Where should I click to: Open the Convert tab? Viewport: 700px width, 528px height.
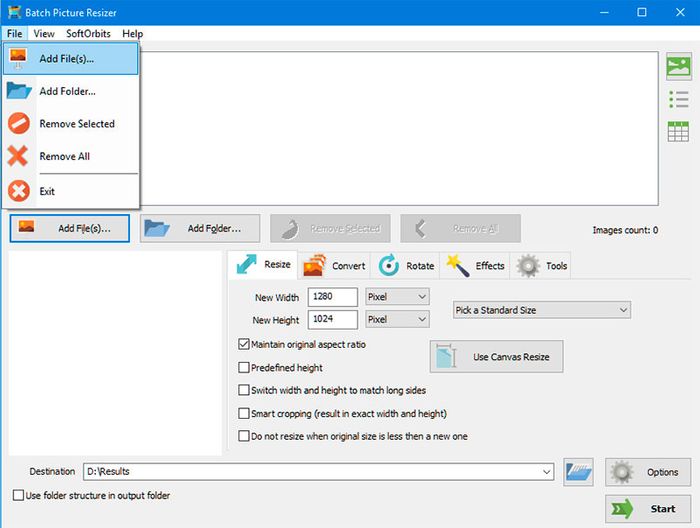[335, 266]
